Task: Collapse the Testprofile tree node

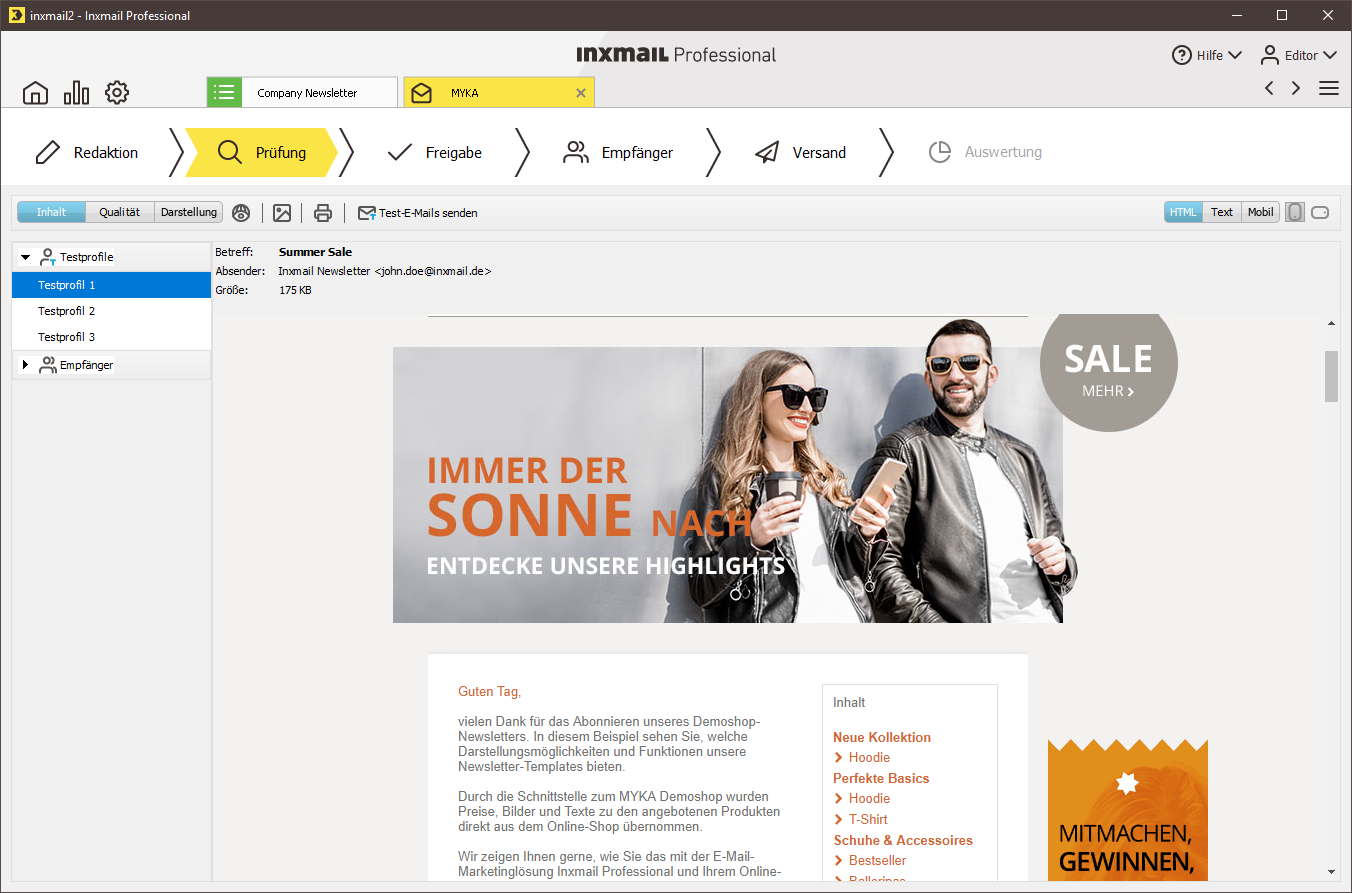Action: (25, 257)
